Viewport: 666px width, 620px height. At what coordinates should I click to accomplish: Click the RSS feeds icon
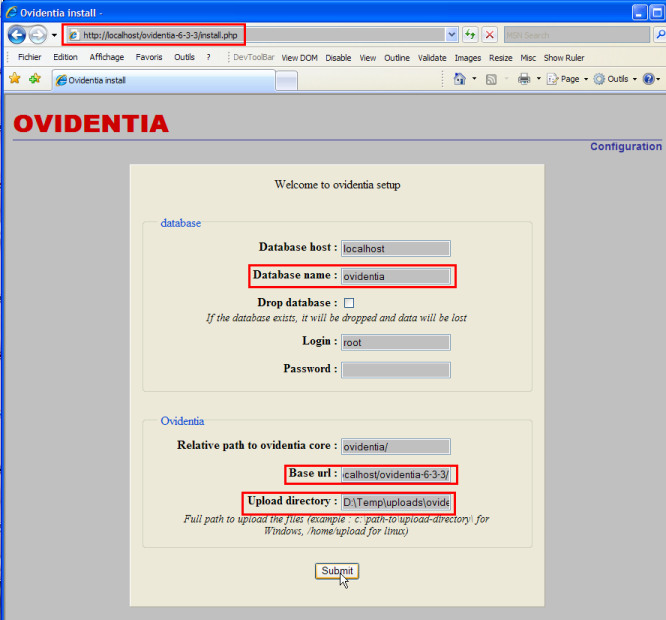[x=491, y=79]
